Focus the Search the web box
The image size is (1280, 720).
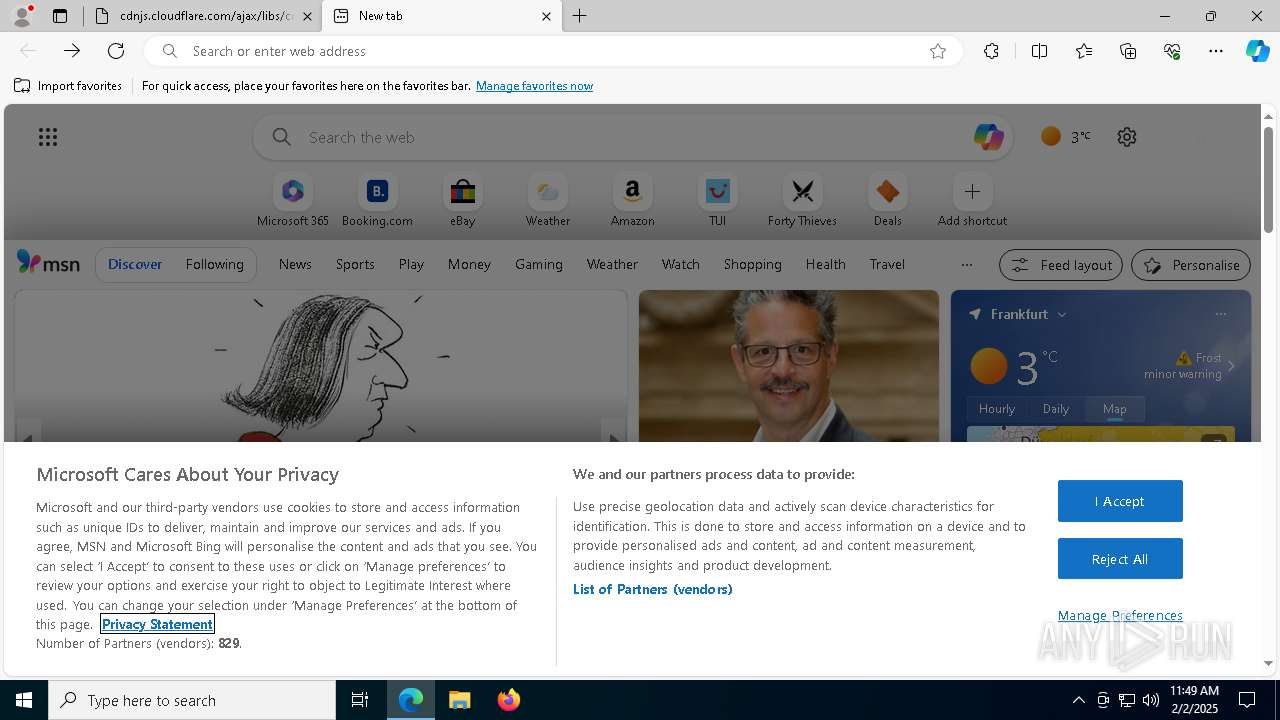(x=632, y=137)
